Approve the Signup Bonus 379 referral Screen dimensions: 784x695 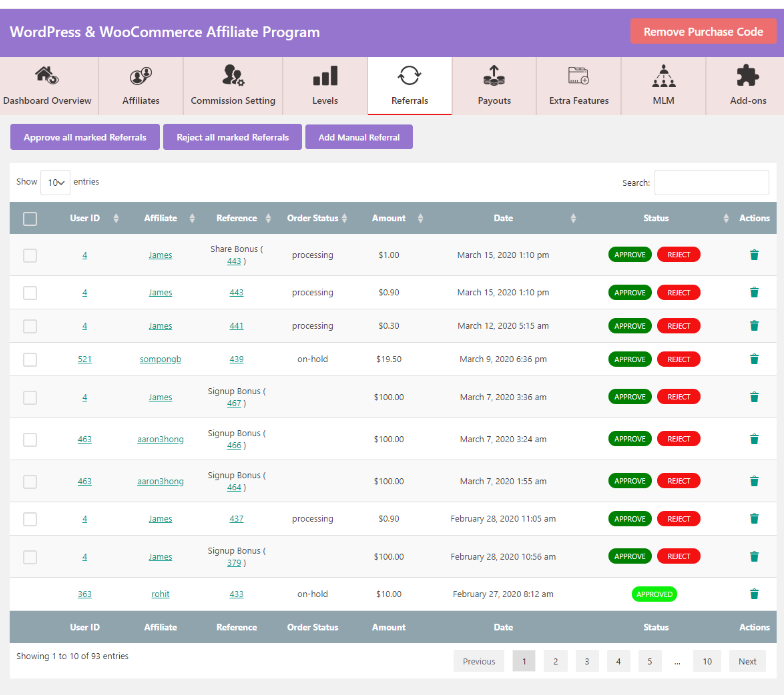pyautogui.click(x=630, y=556)
